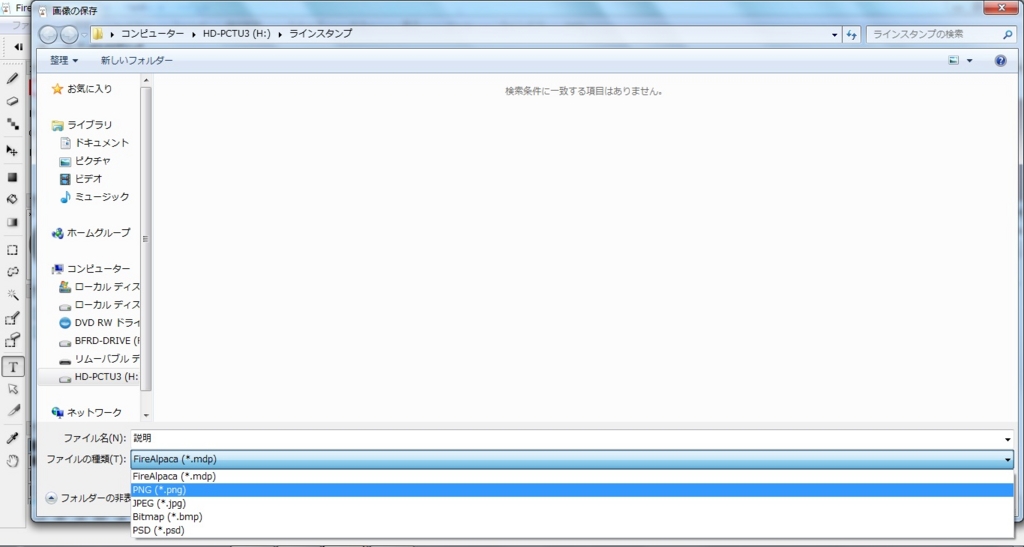Click the search magnifier icon
This screenshot has height=547, width=1024.
pos(1008,34)
